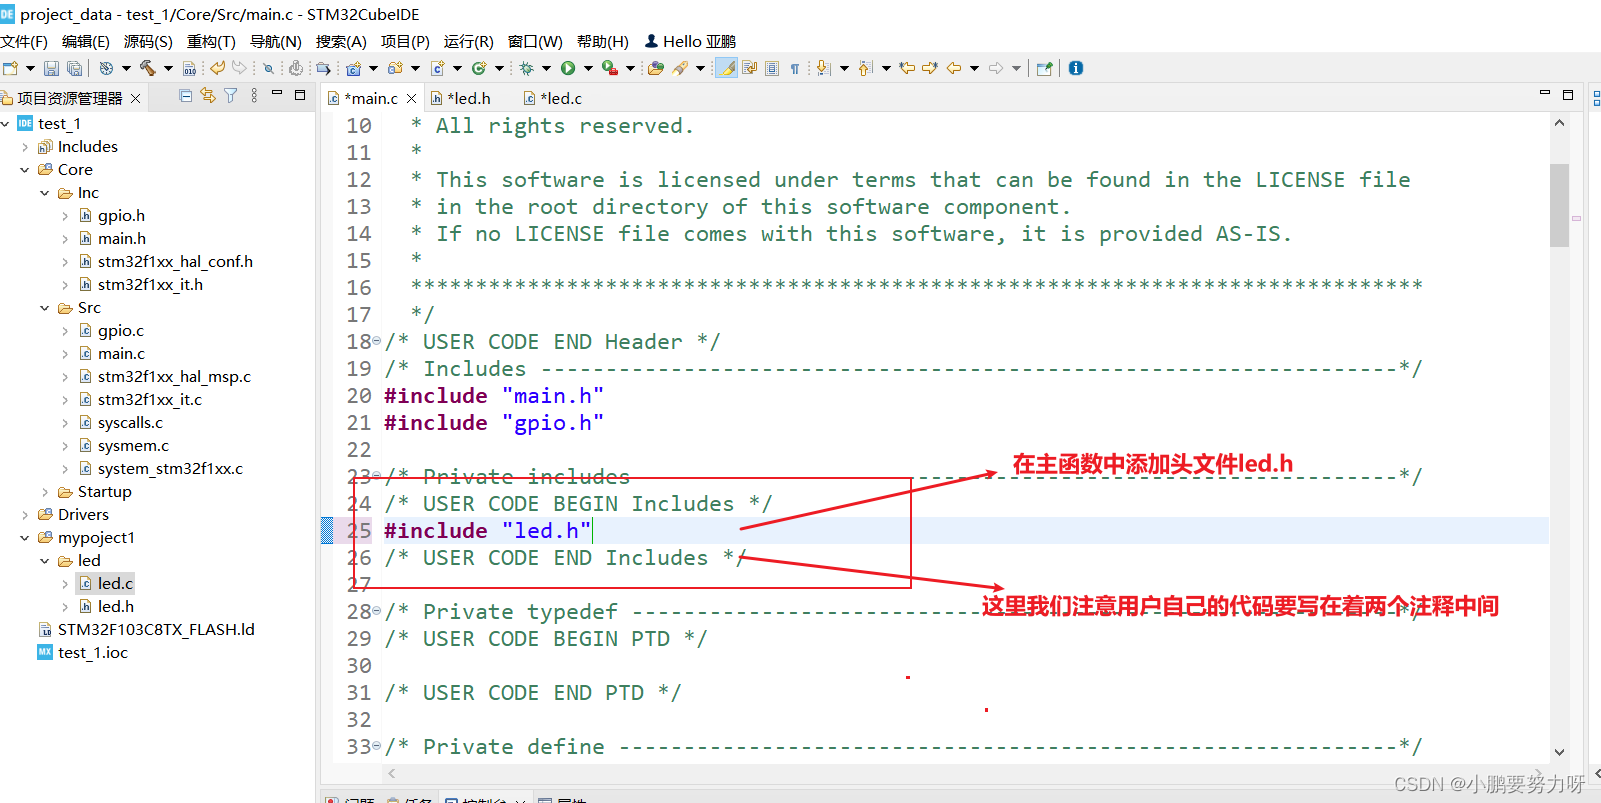1601x803 pixels.
Task: Click the Build hammer icon
Action: (x=147, y=68)
